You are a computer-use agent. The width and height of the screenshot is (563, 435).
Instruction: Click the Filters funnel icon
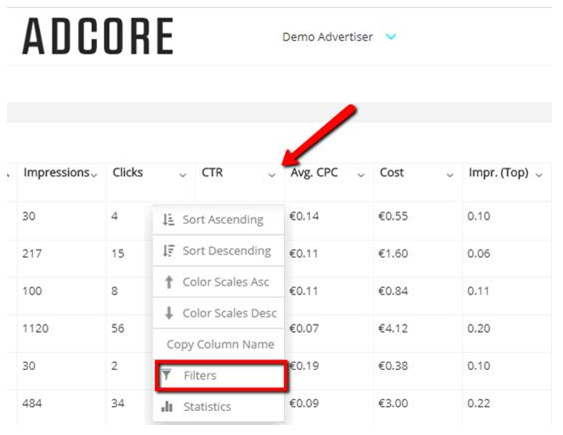[x=166, y=375]
